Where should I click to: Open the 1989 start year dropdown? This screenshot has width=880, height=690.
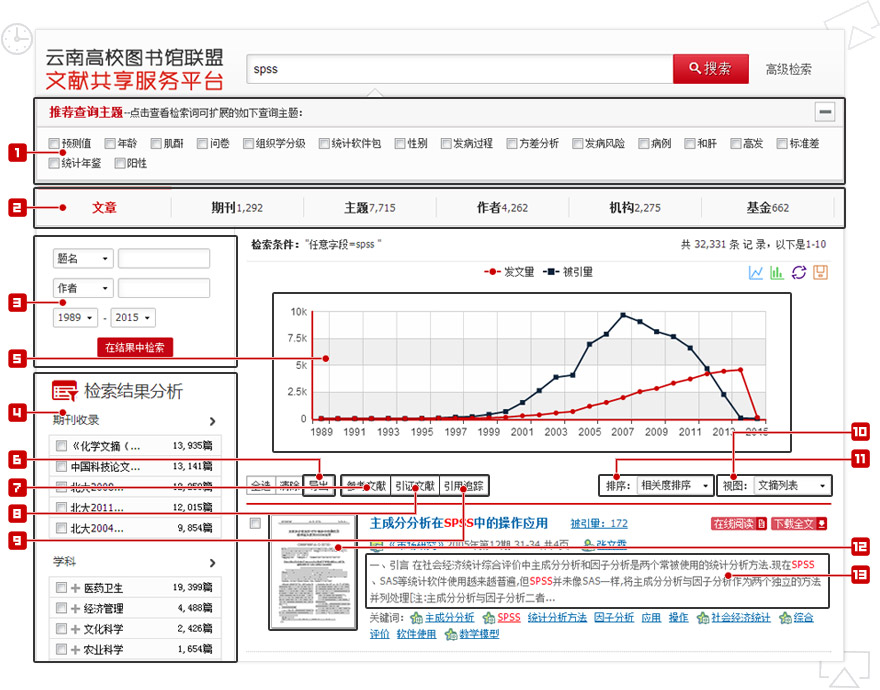(x=75, y=317)
